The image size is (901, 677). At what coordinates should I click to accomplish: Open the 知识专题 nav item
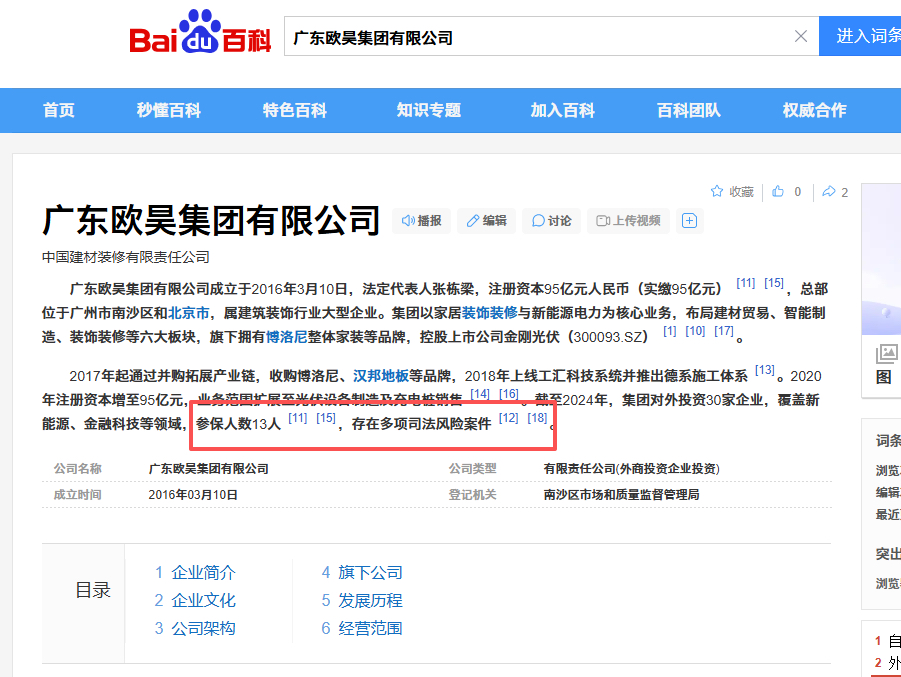click(429, 110)
